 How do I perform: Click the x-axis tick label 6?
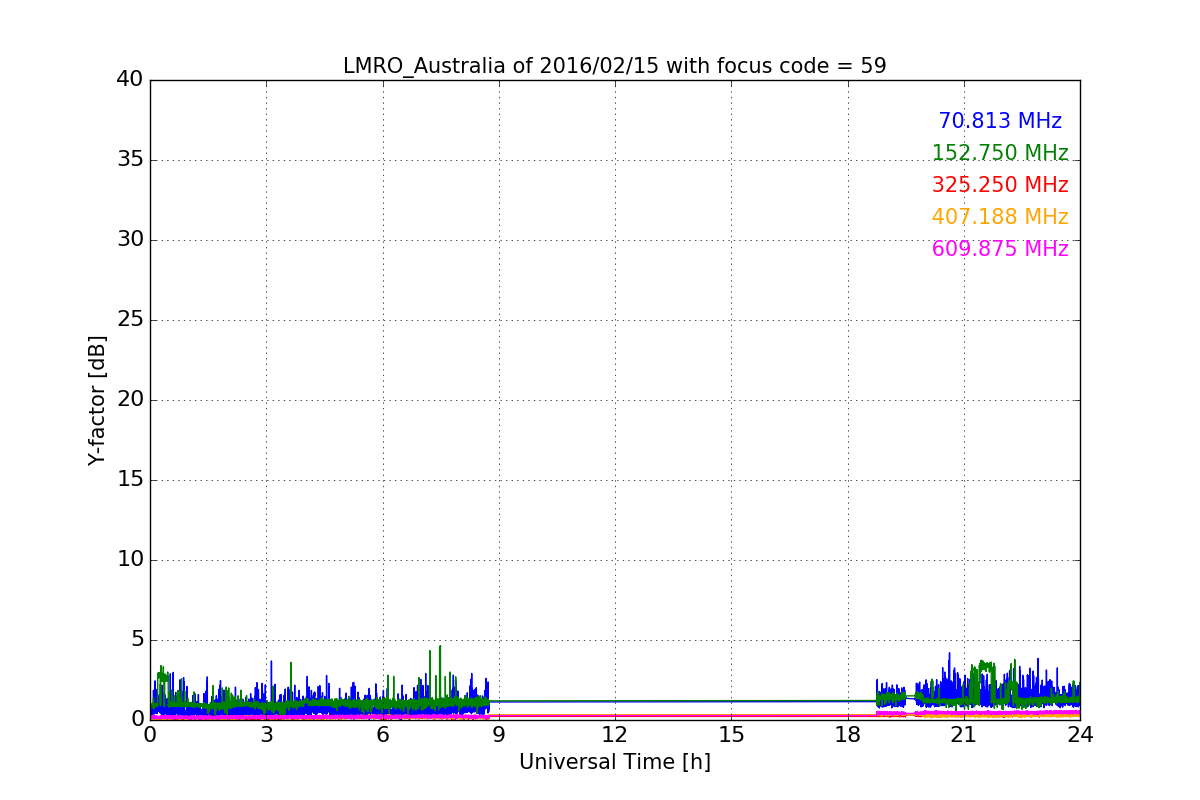(382, 735)
